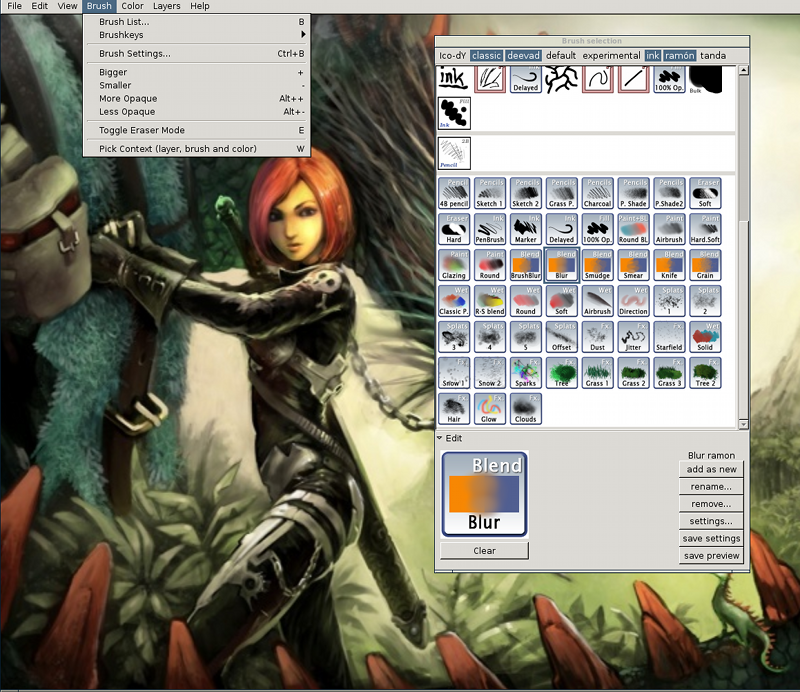Select the Marker ink brush
This screenshot has height=692, width=800.
pos(526,229)
